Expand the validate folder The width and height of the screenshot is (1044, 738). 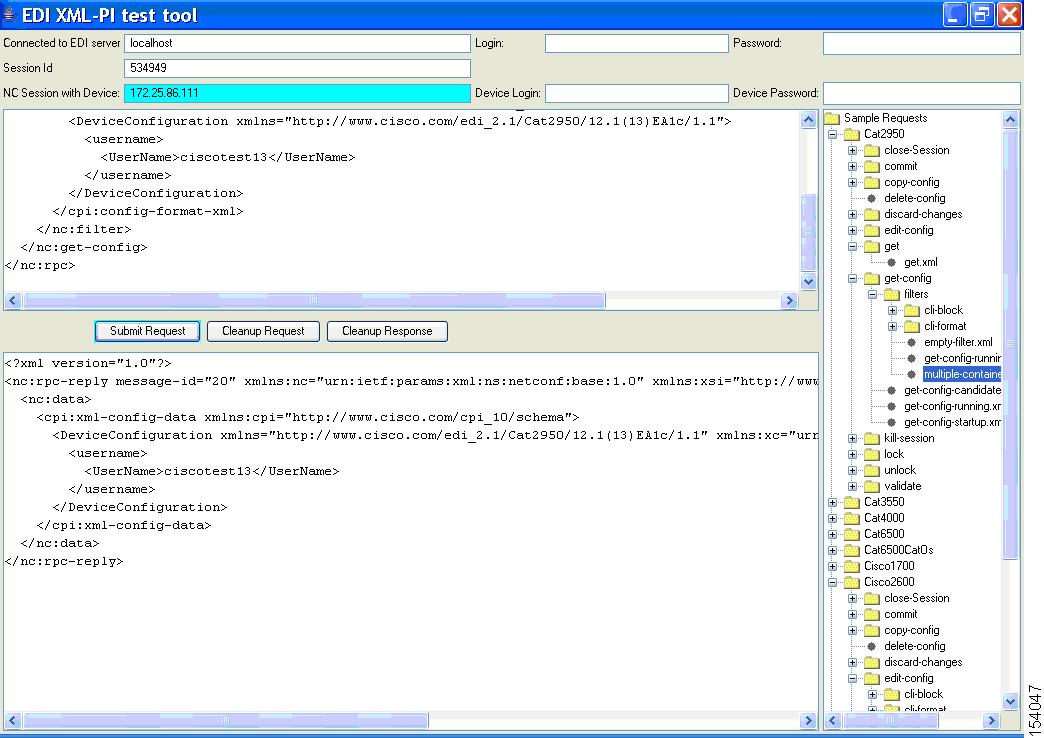(852, 486)
